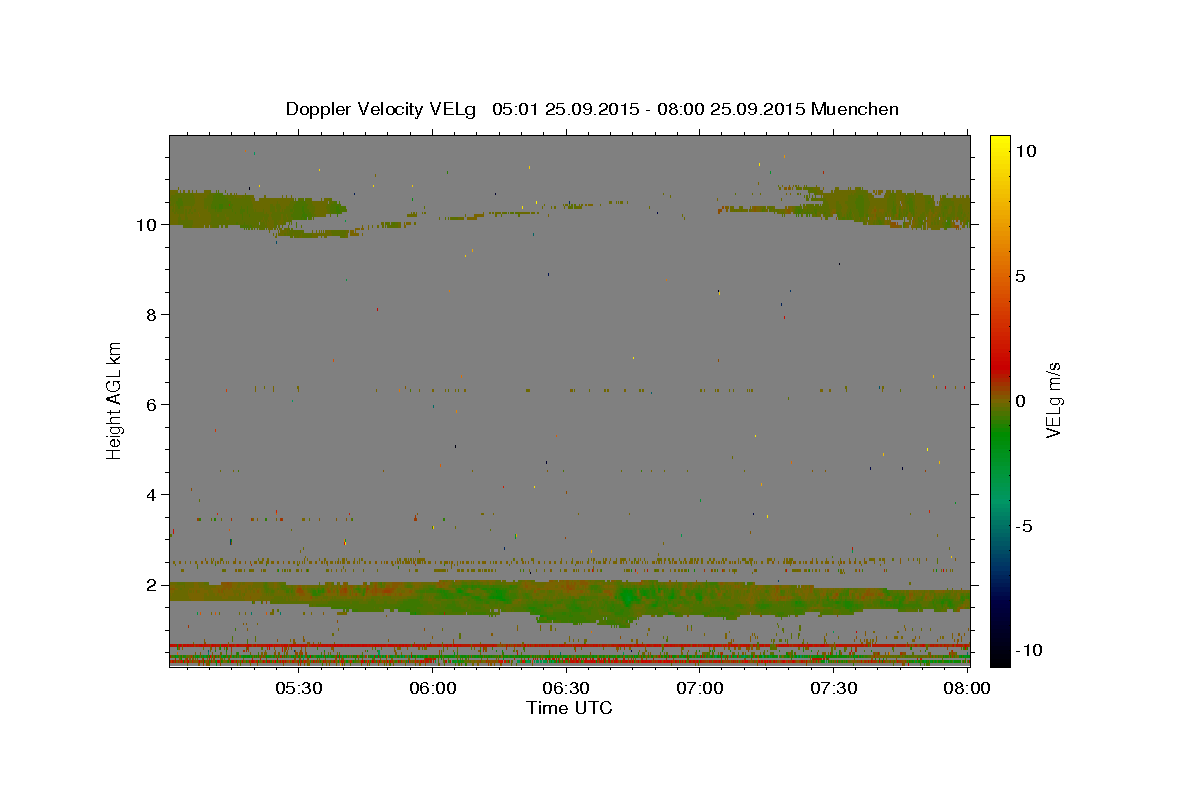Click the colorbar value 5 label

1020,276
